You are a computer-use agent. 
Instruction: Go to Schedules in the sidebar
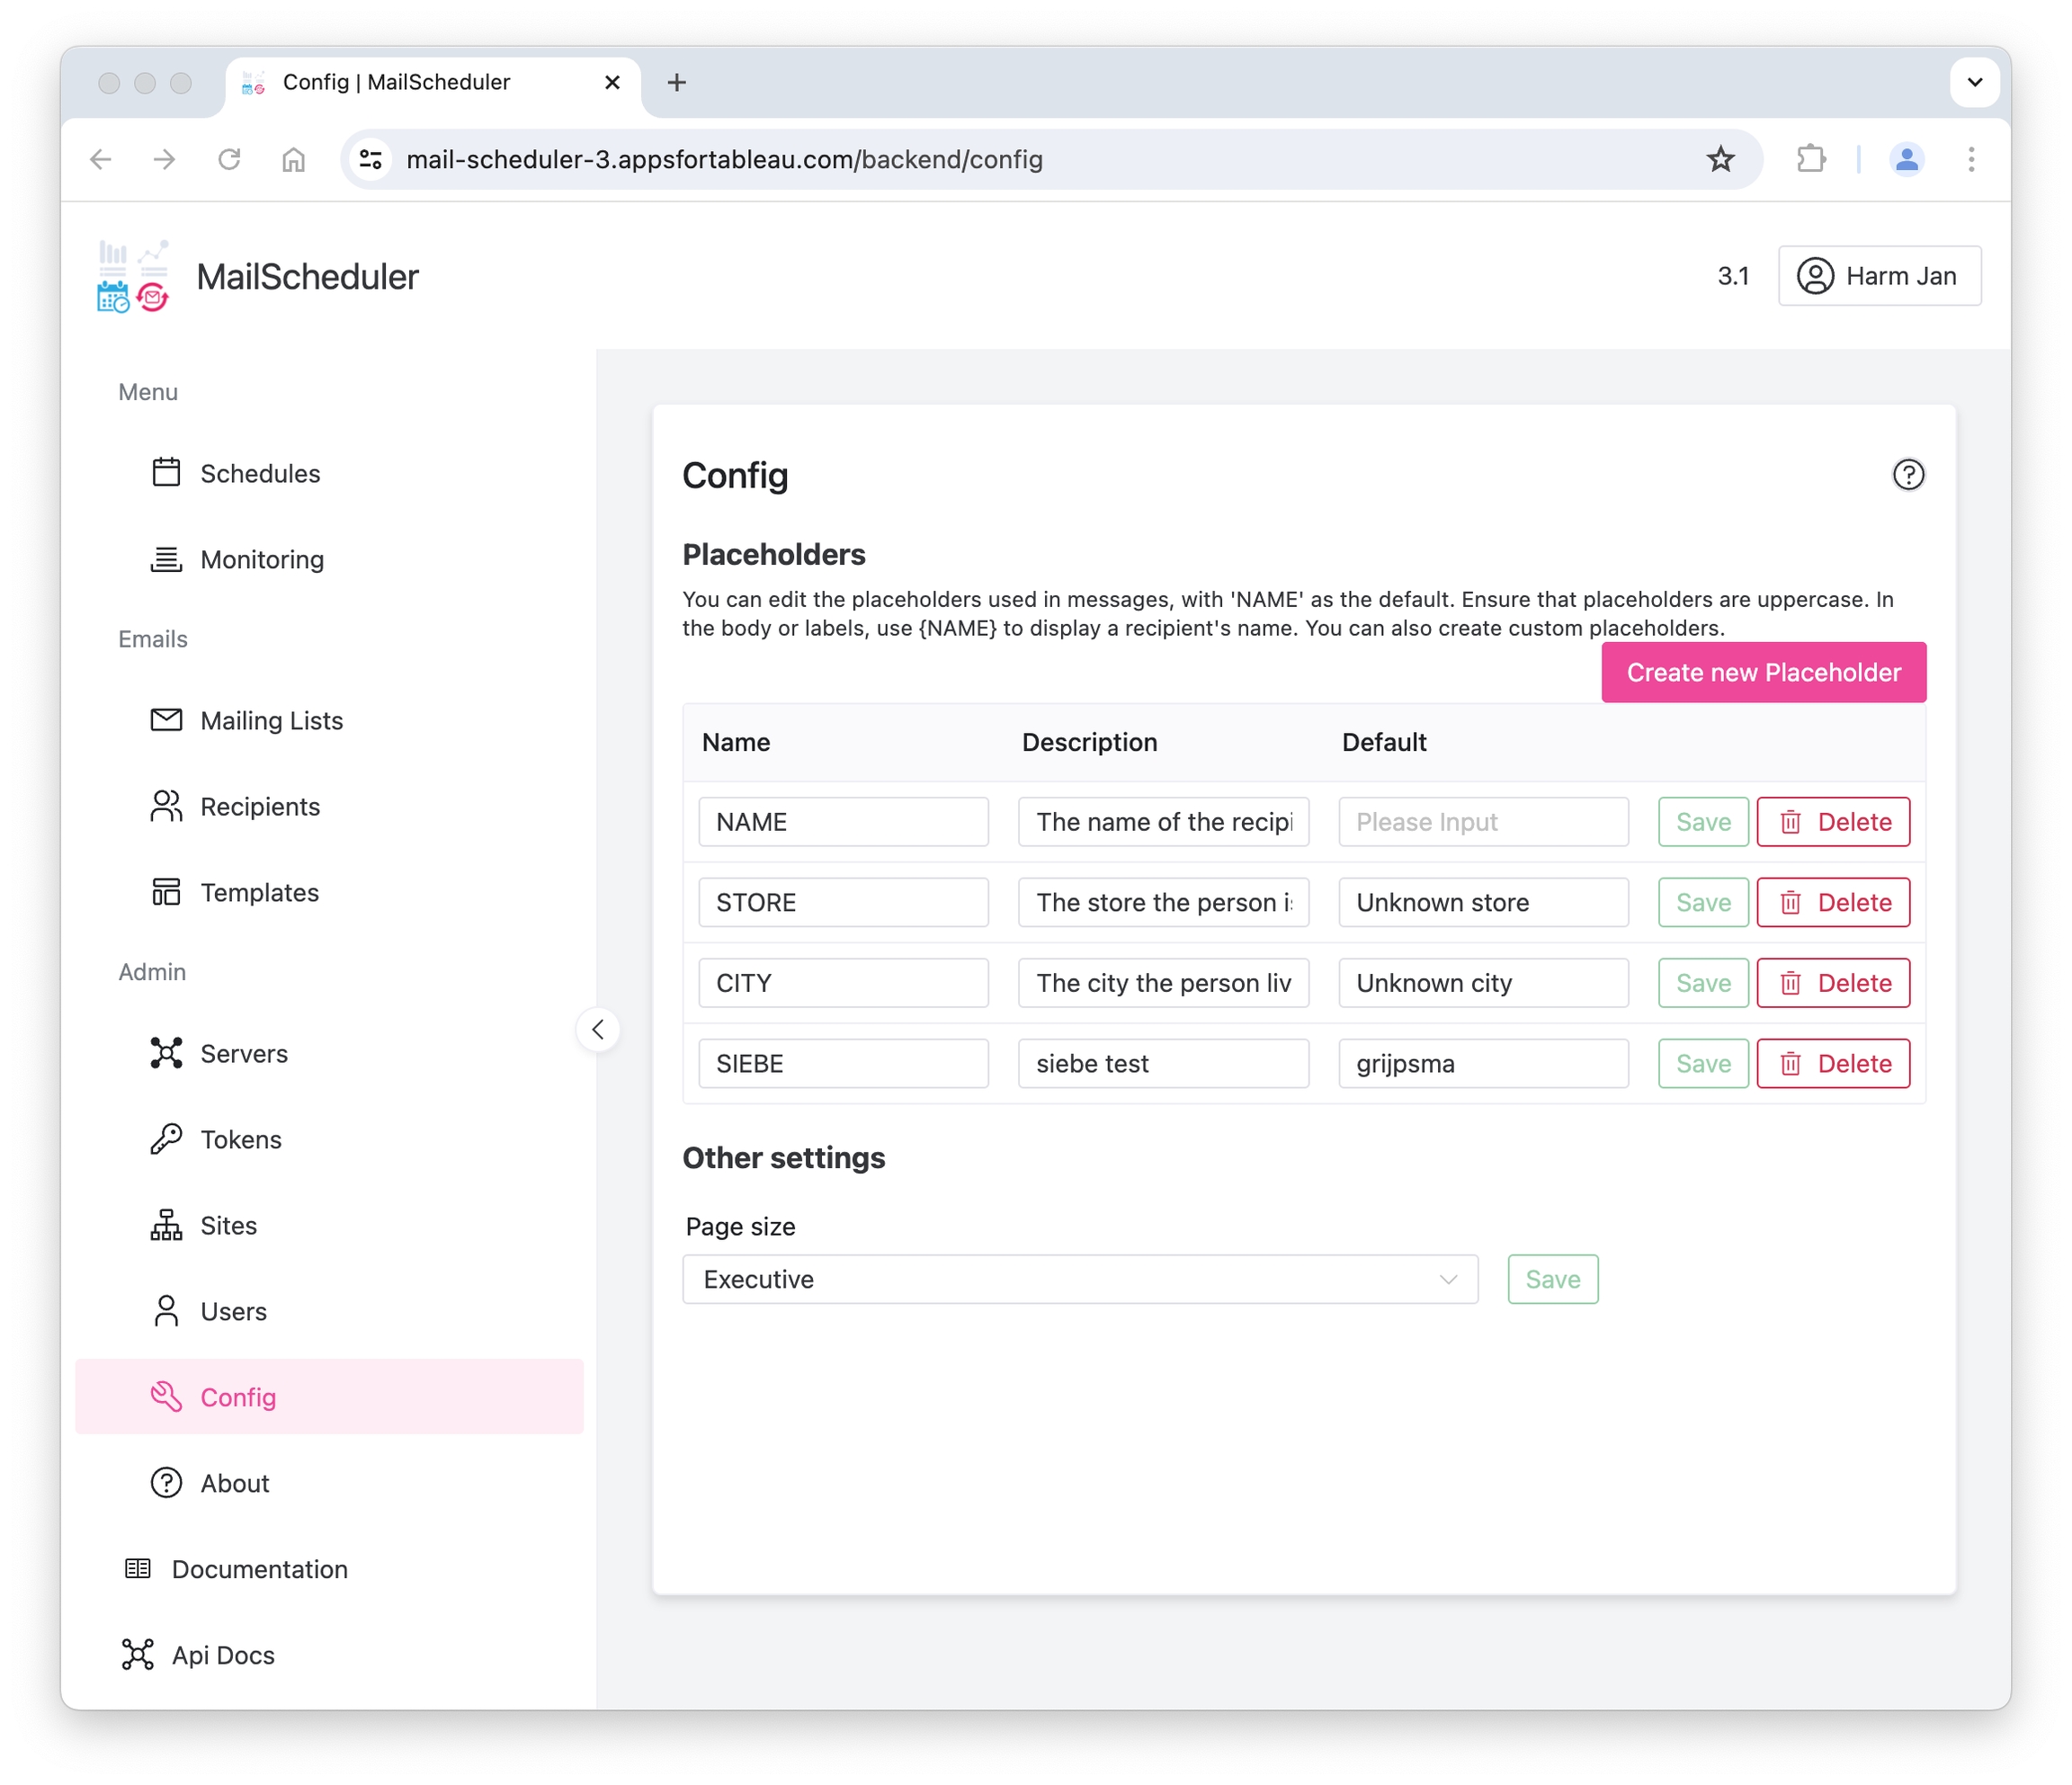[260, 473]
